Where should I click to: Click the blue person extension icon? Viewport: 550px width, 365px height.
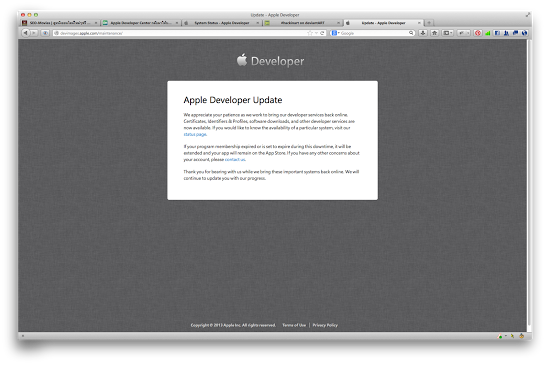click(x=506, y=33)
